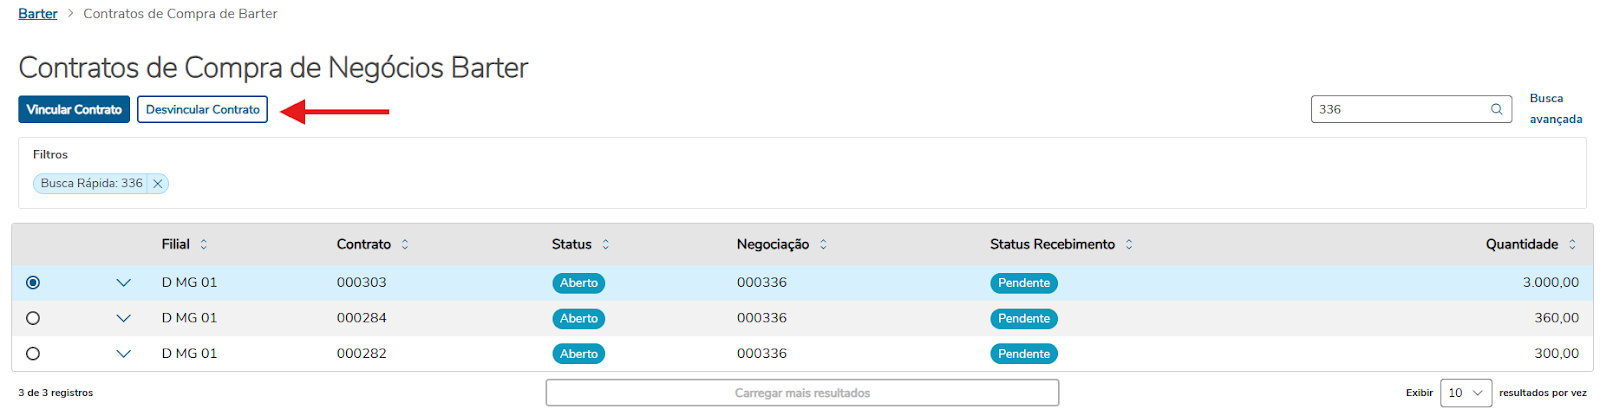The image size is (1600, 416).
Task: Open Busca avançada link
Action: point(1555,109)
